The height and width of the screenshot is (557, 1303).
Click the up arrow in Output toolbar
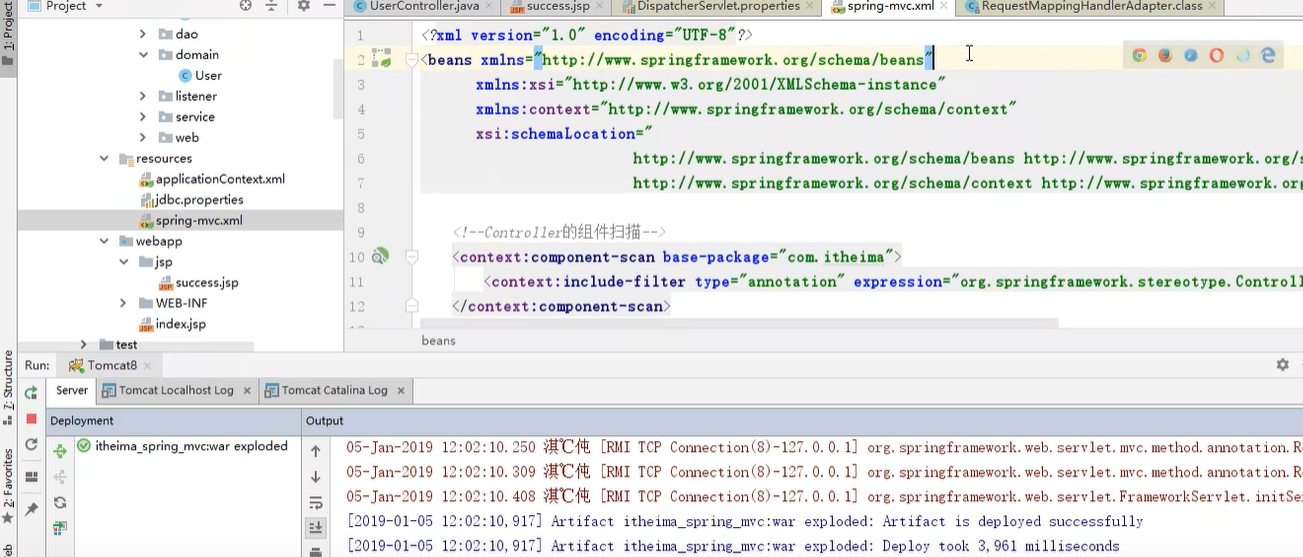tap(316, 452)
